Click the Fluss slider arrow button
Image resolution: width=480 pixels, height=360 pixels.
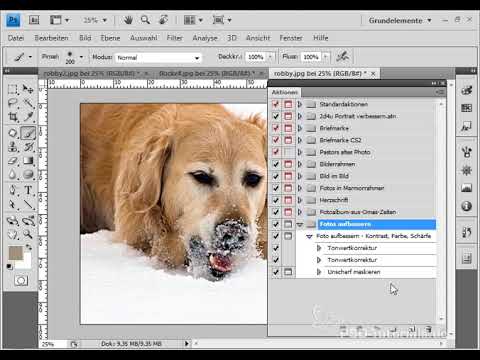coord(325,57)
